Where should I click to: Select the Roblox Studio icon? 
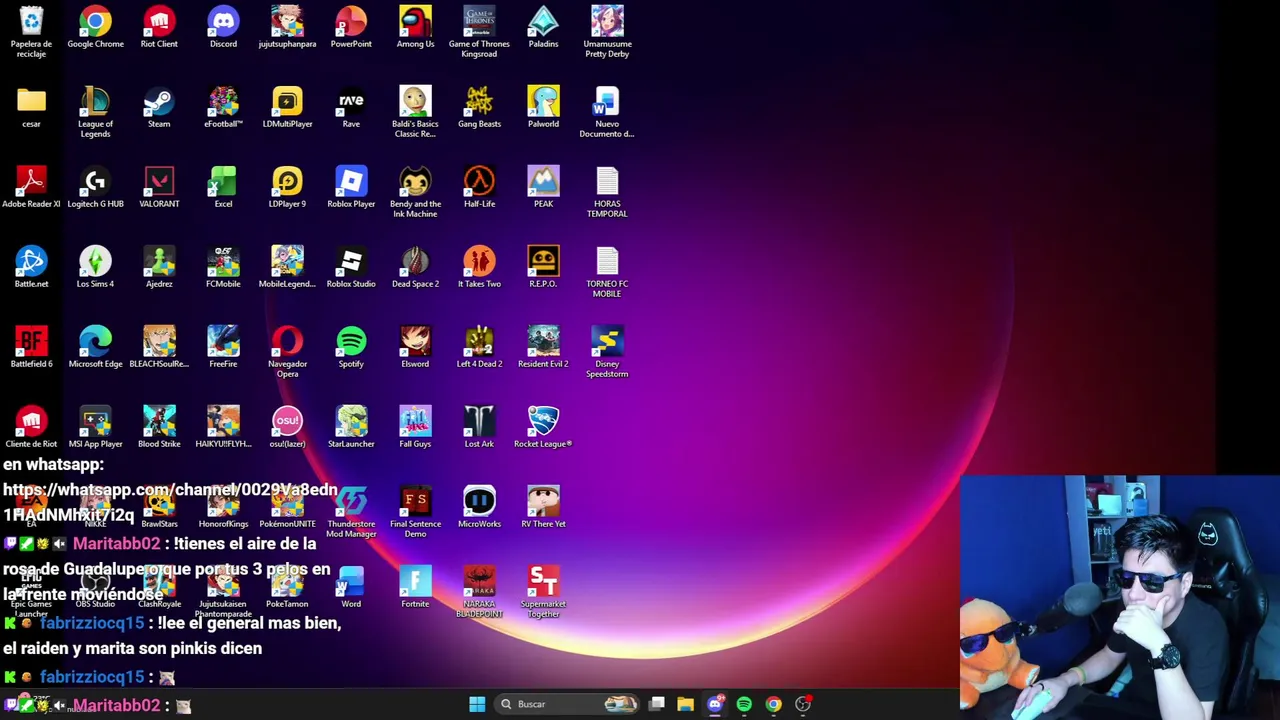351,268
